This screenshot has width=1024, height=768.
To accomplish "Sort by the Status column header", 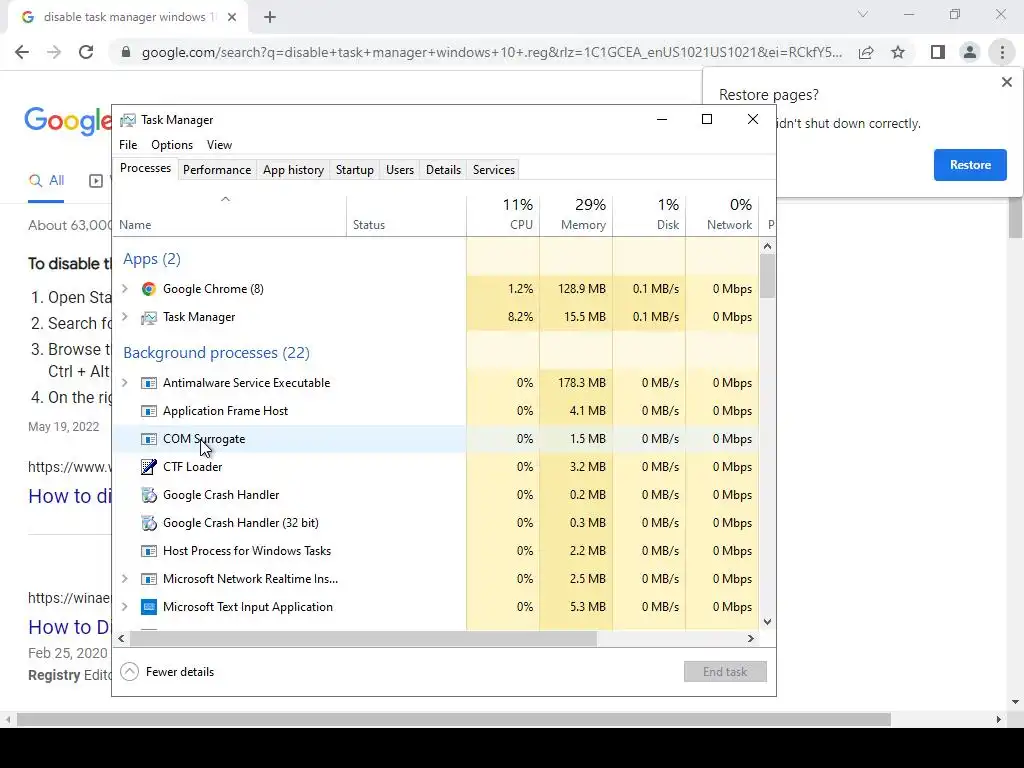I will coord(407,215).
